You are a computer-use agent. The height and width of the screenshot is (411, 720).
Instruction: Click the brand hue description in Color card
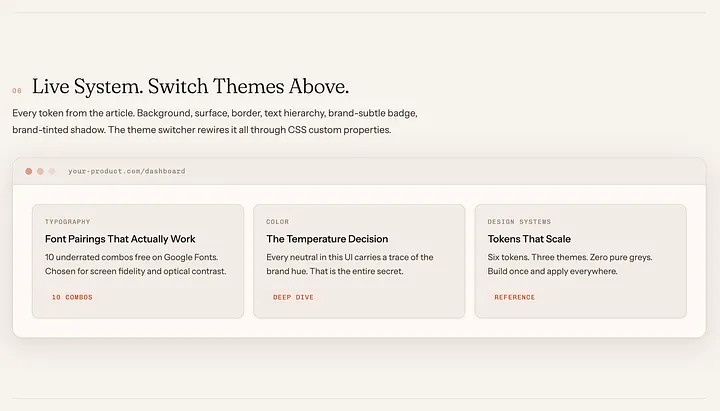coord(350,264)
